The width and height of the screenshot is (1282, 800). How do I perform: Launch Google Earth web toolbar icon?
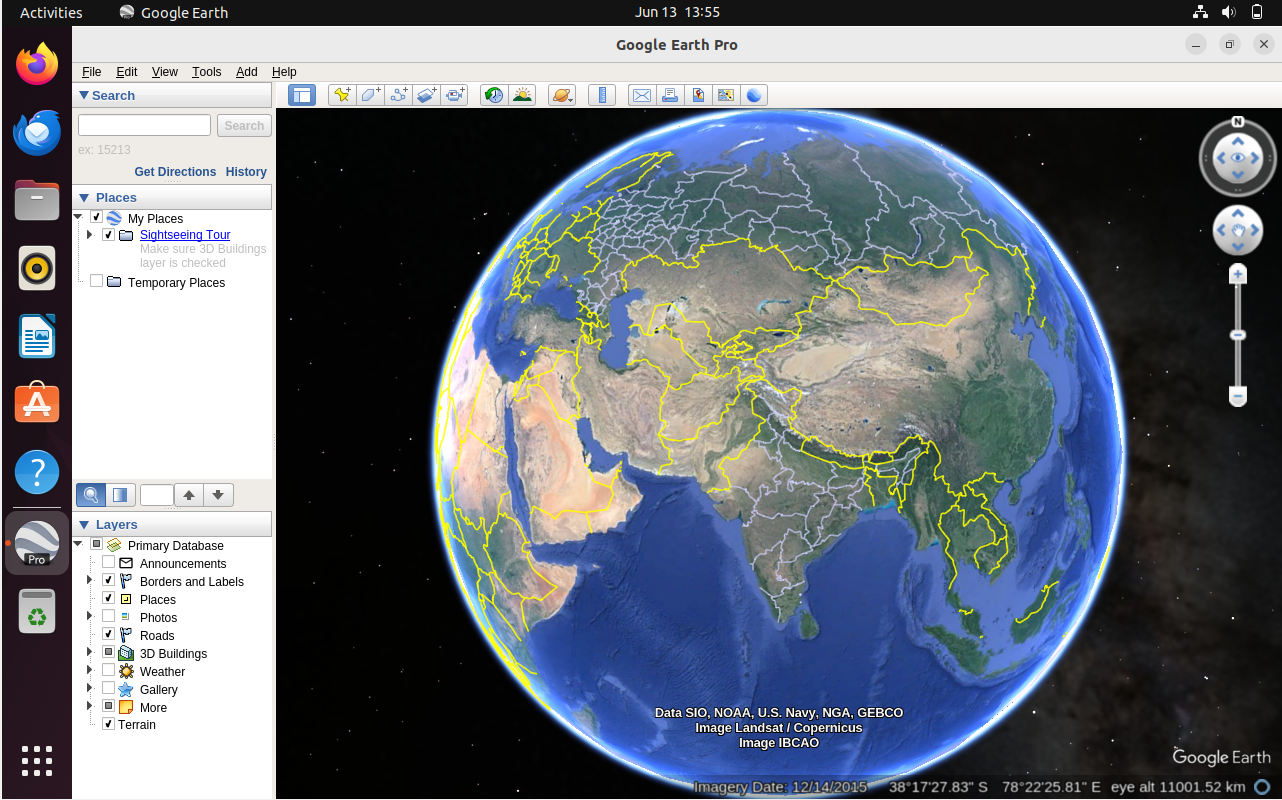click(x=754, y=95)
